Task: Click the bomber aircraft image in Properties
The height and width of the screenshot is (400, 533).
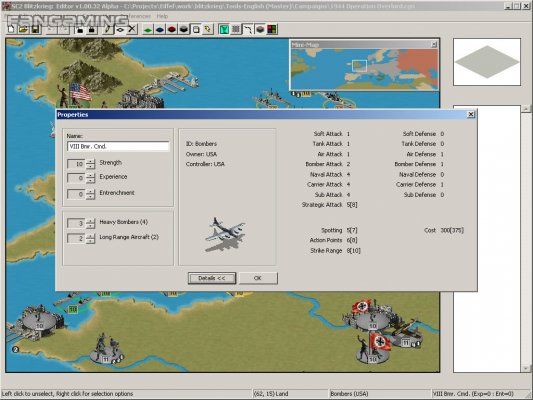Action: pyautogui.click(x=224, y=235)
